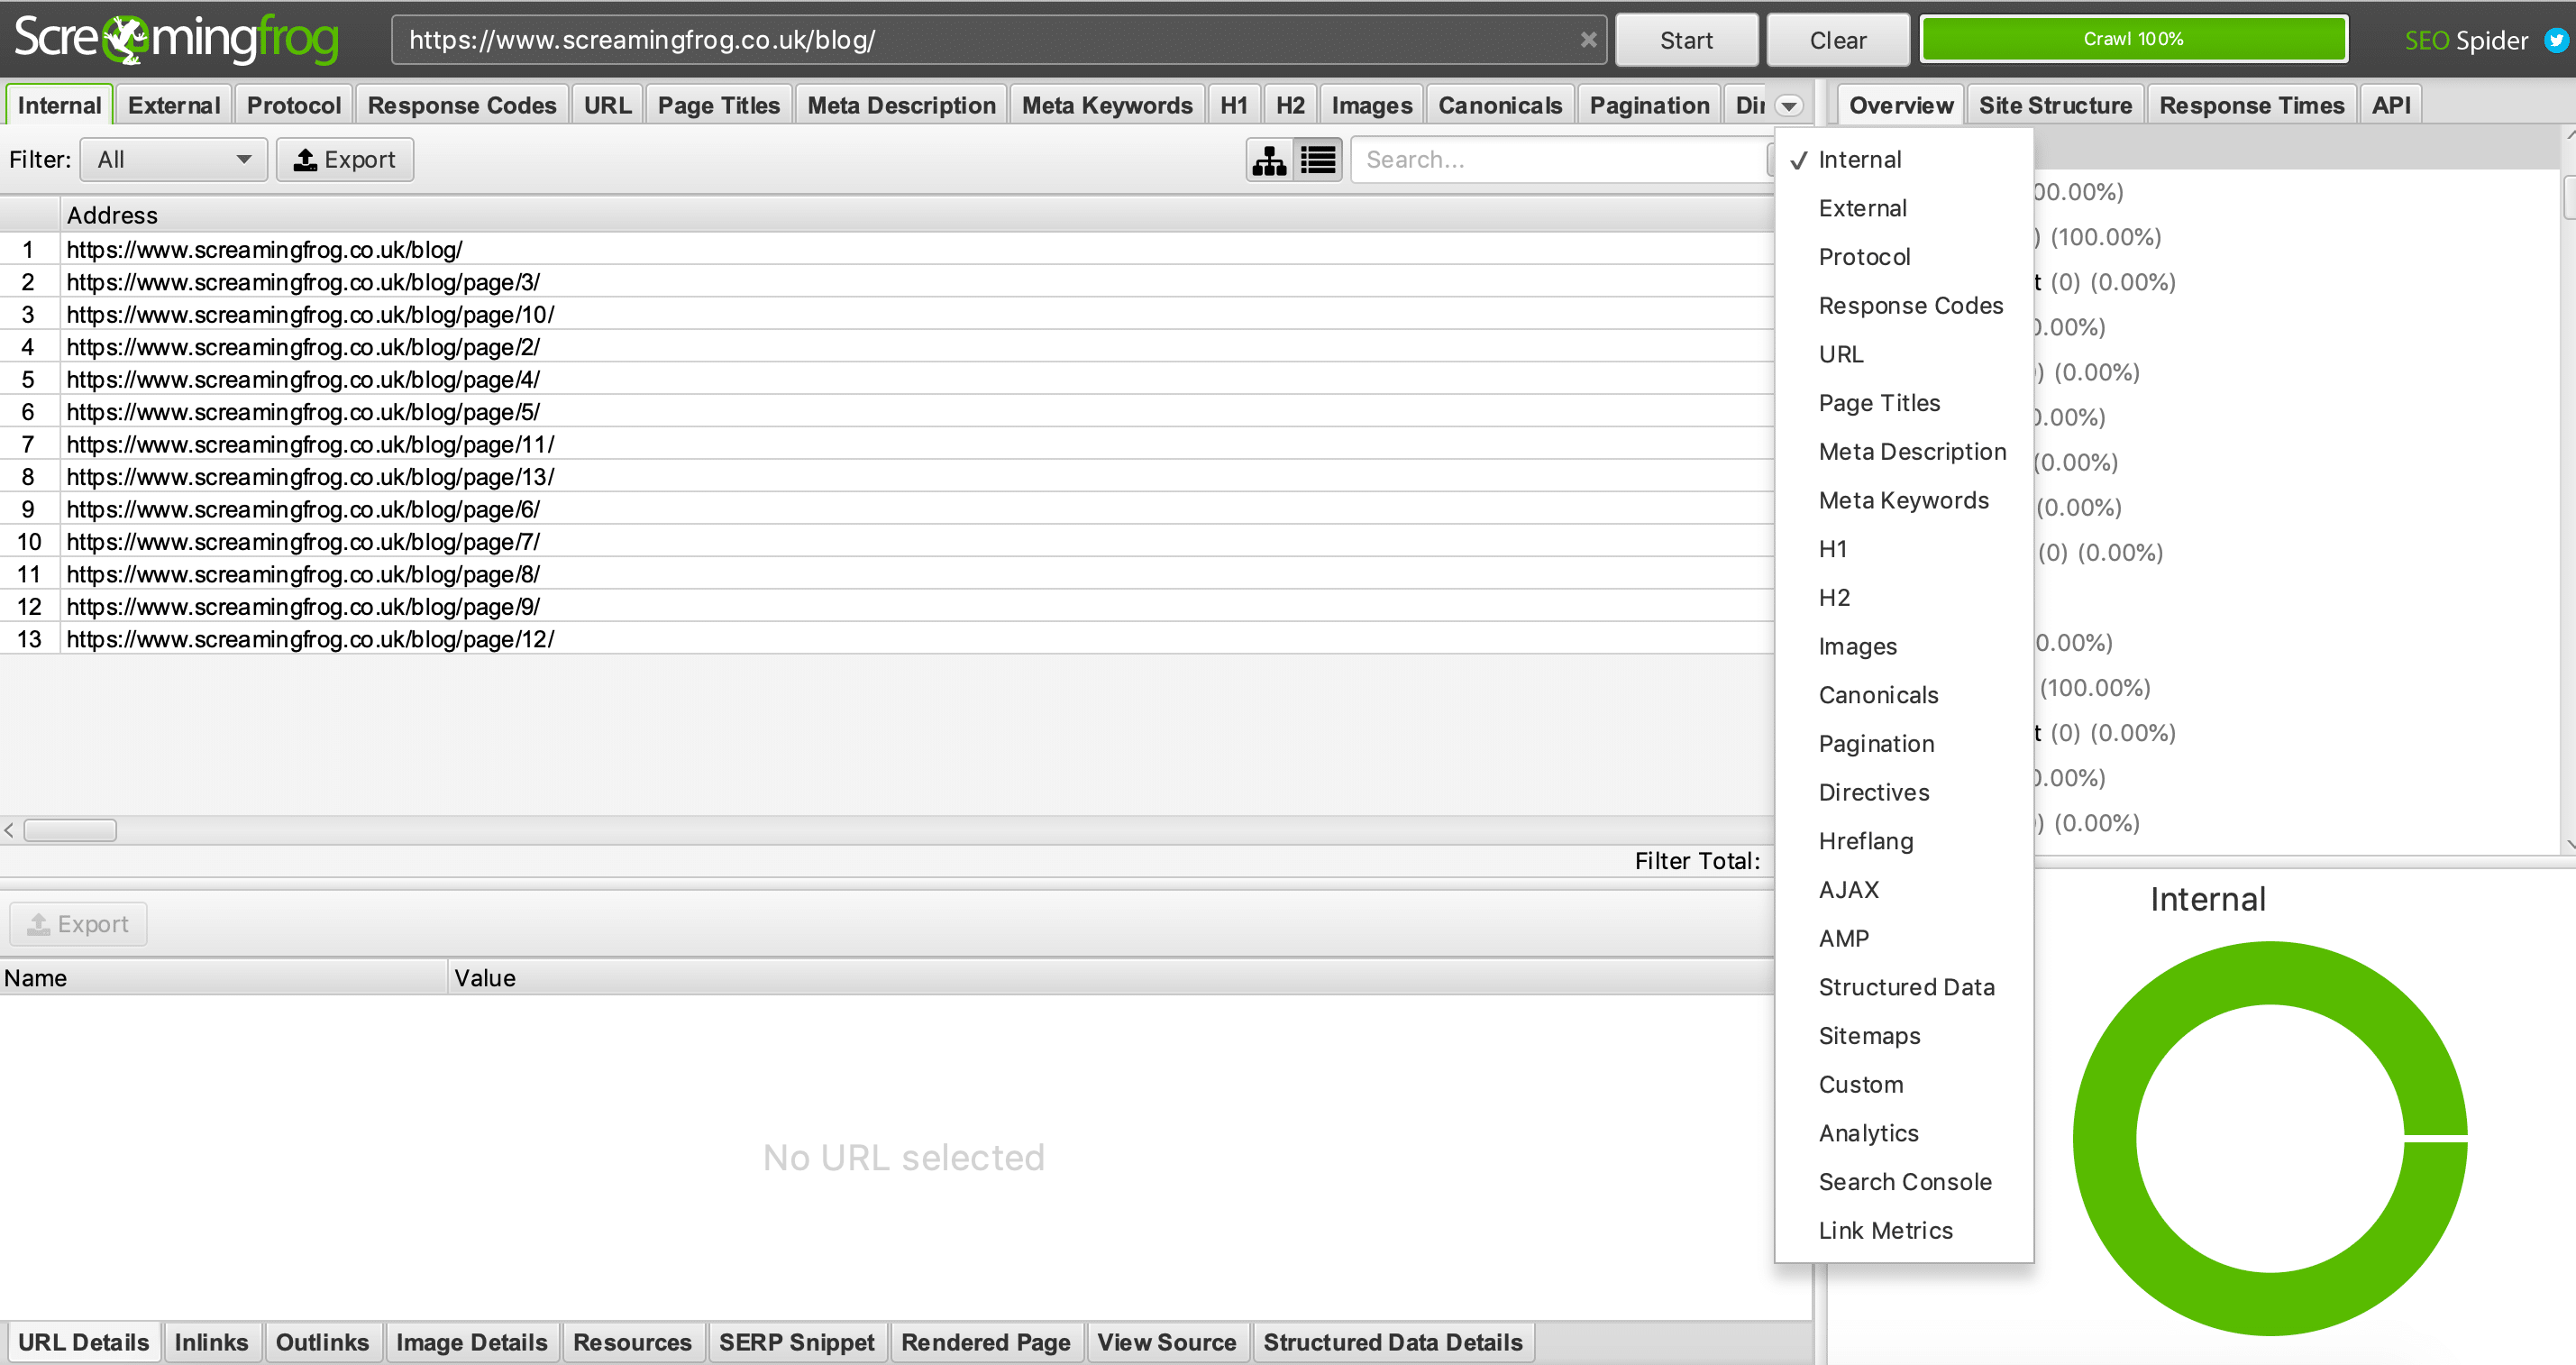This screenshot has width=2576, height=1365.
Task: Click the Screaming Frog logo
Action: tap(176, 39)
